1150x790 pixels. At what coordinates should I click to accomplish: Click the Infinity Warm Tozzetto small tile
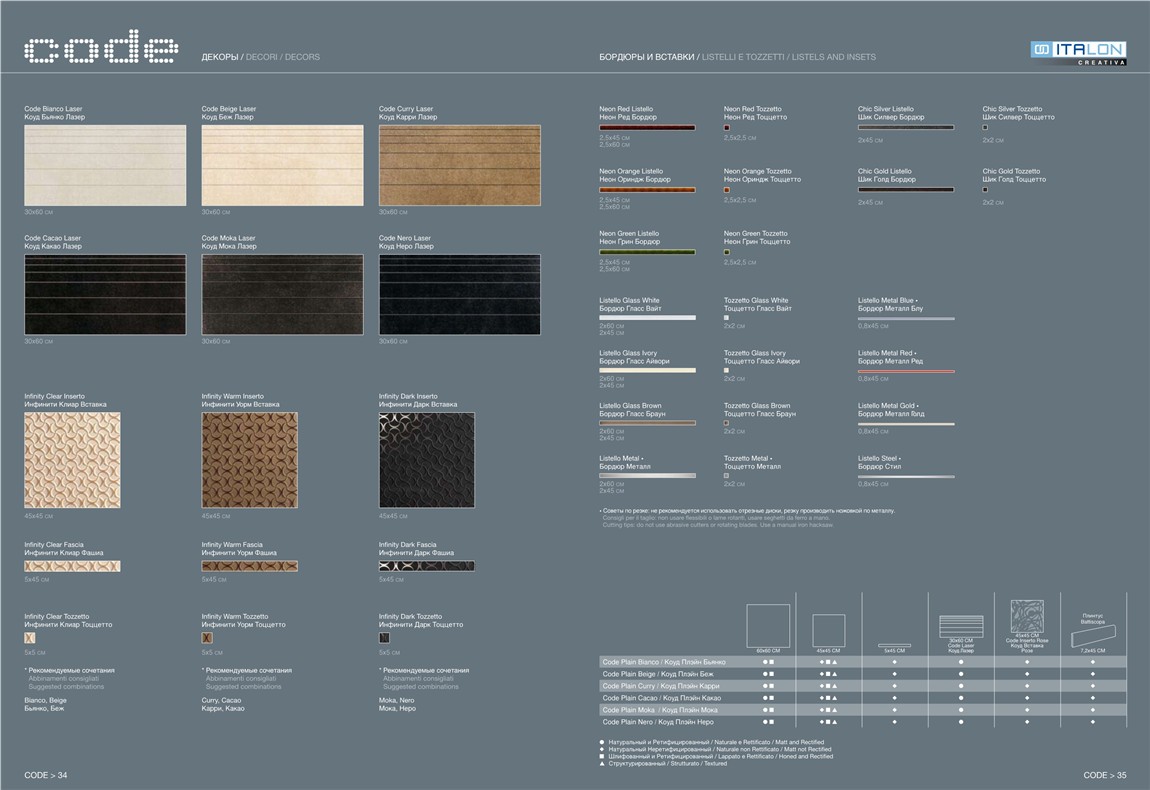point(207,638)
